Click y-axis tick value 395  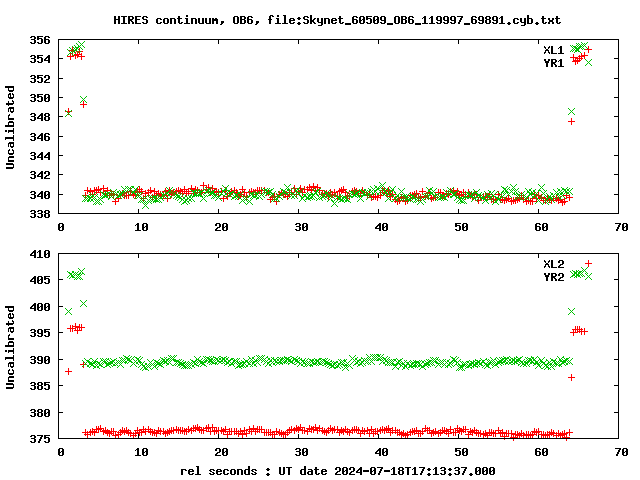click(x=40, y=333)
